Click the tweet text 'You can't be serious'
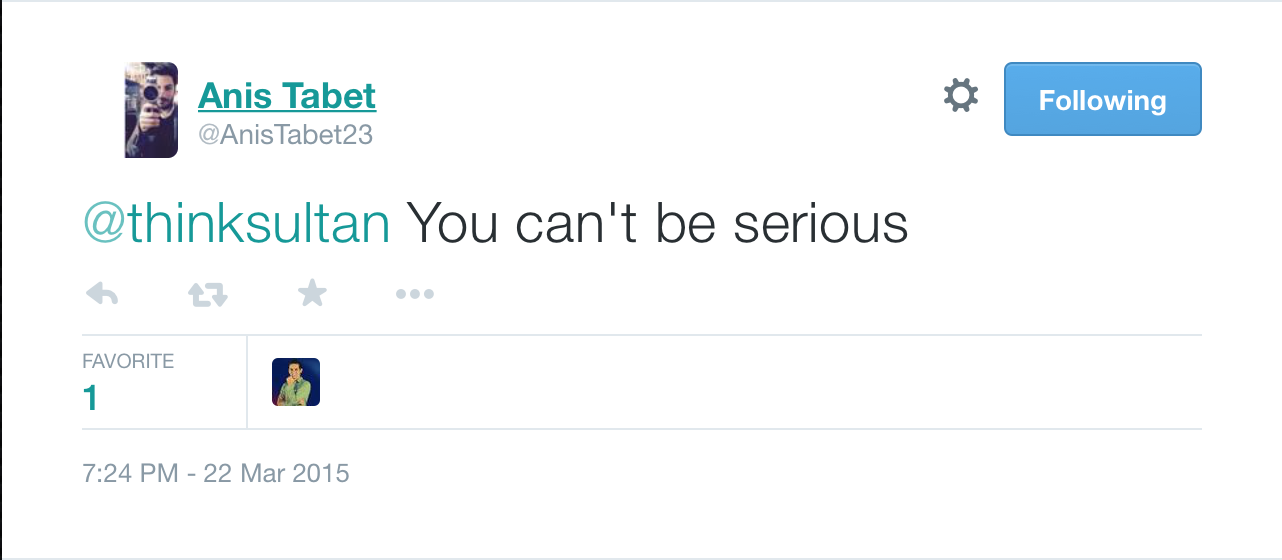This screenshot has width=1282, height=560. (657, 224)
